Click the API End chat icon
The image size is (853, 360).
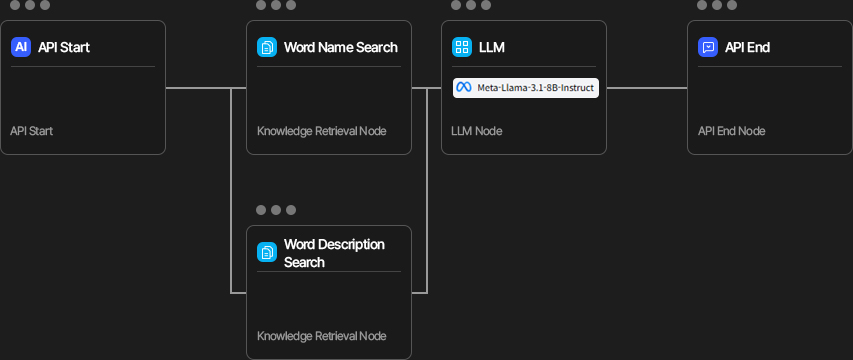pyautogui.click(x=708, y=47)
